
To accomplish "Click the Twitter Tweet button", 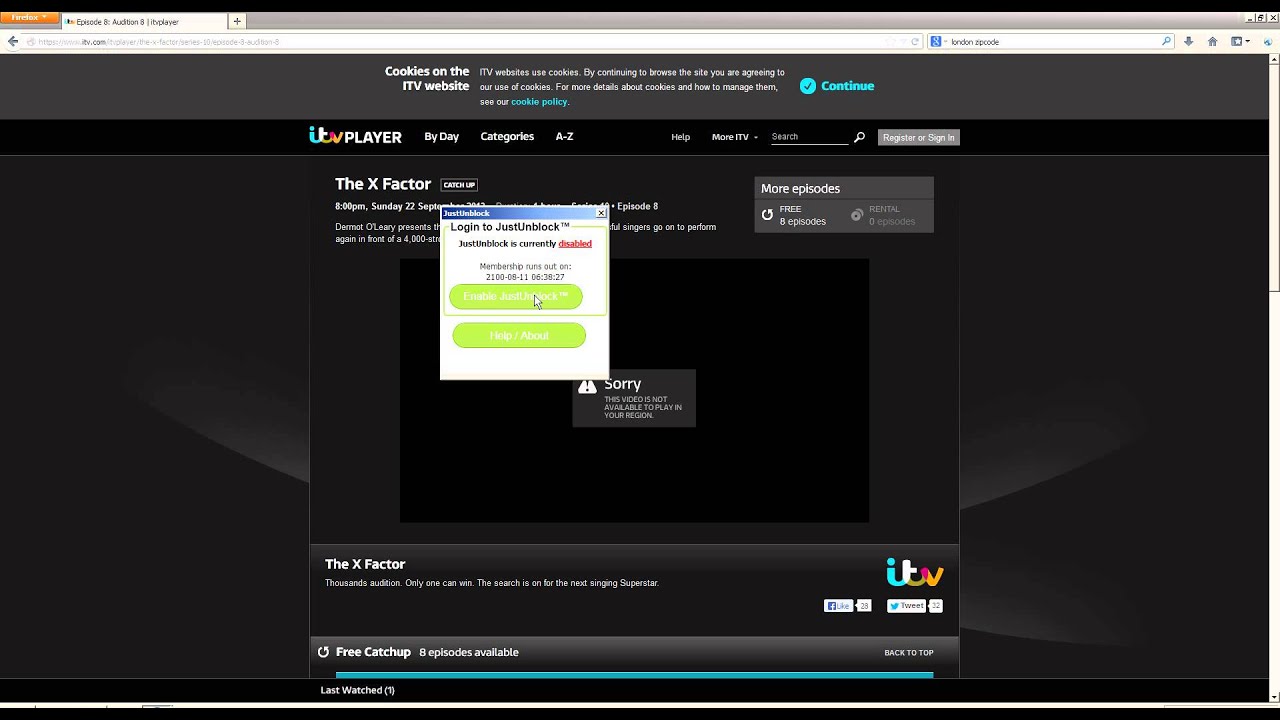I will [907, 606].
